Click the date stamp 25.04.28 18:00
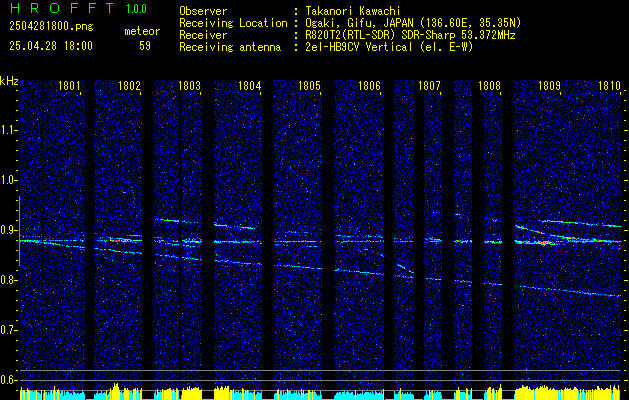This screenshot has width=629, height=400. tap(51, 46)
